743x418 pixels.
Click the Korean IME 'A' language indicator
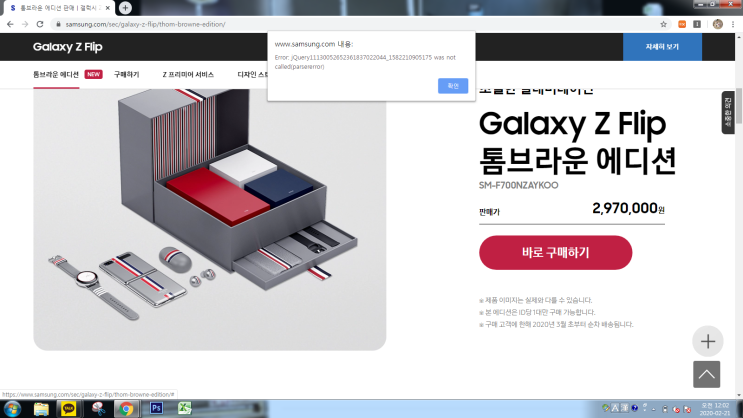pyautogui.click(x=615, y=408)
